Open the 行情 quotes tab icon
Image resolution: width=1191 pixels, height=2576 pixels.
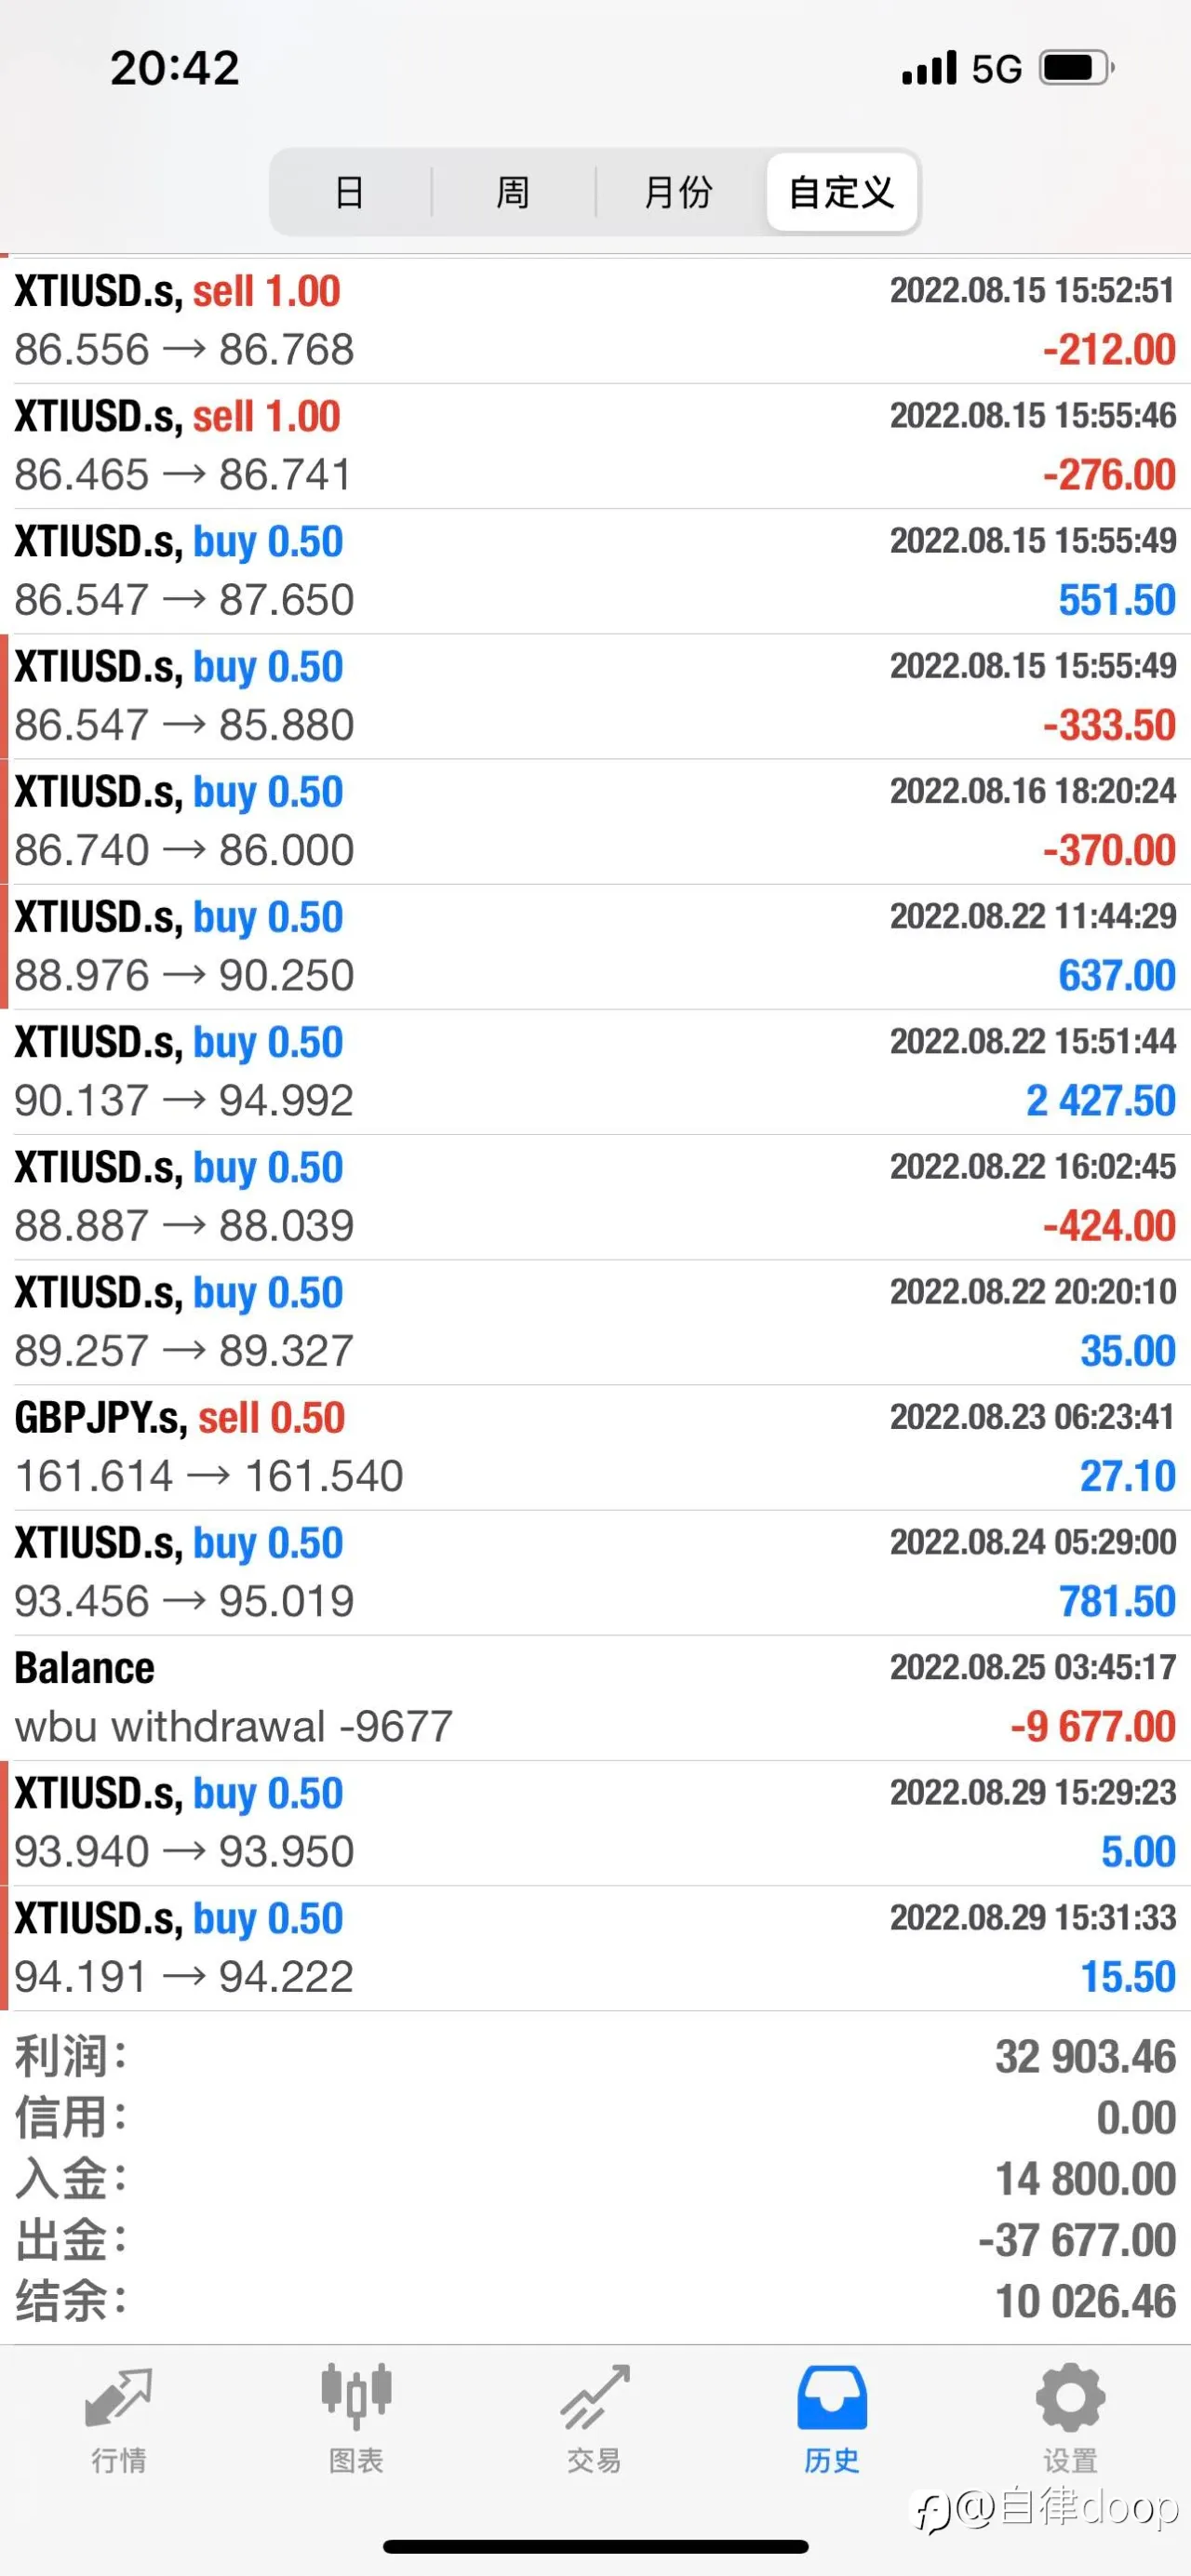tap(118, 2398)
